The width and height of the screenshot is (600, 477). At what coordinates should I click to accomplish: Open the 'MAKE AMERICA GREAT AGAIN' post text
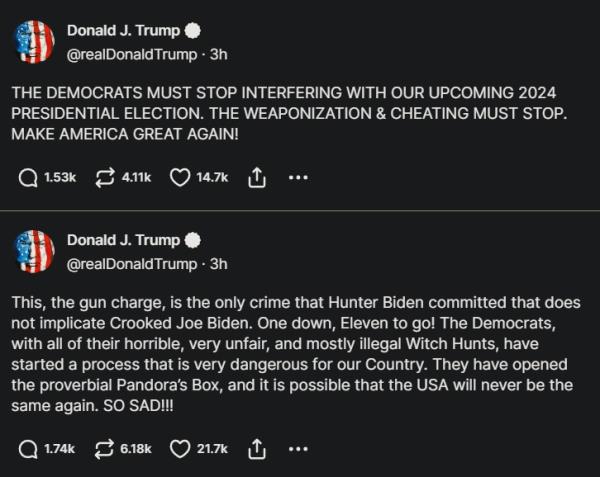click(290, 111)
